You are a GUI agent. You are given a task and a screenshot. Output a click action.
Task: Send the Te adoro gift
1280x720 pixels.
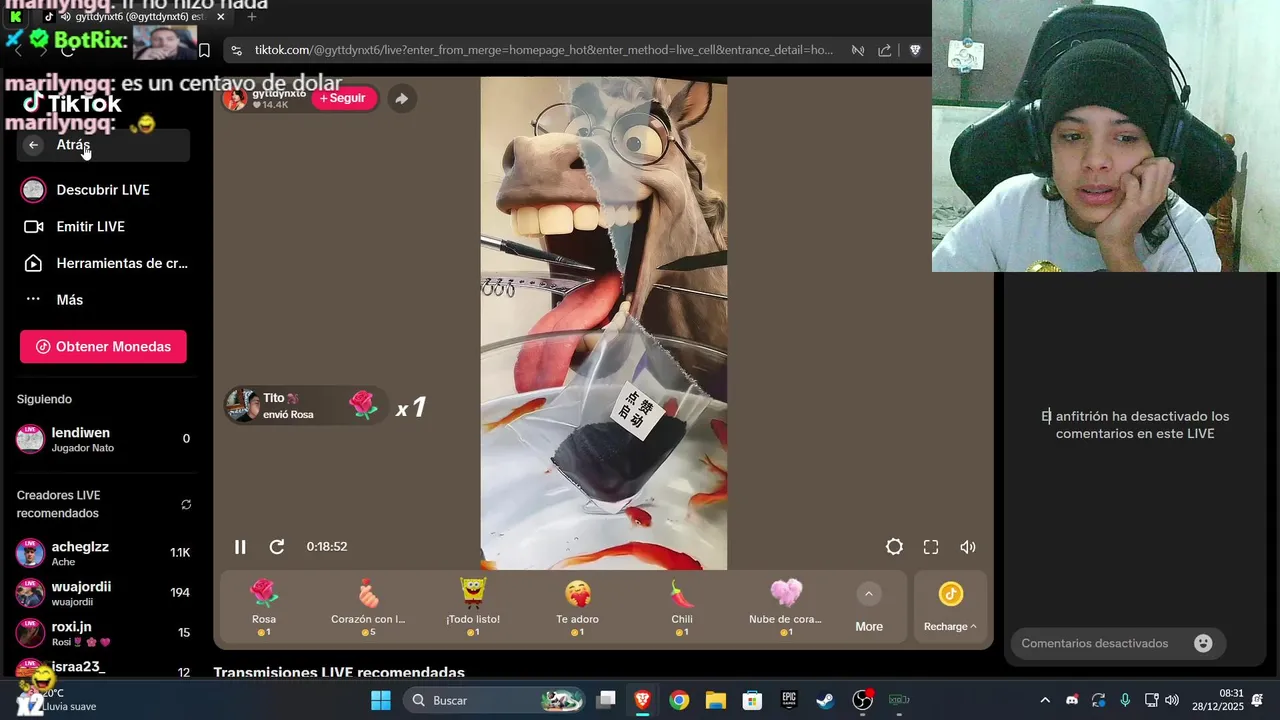coord(577,607)
